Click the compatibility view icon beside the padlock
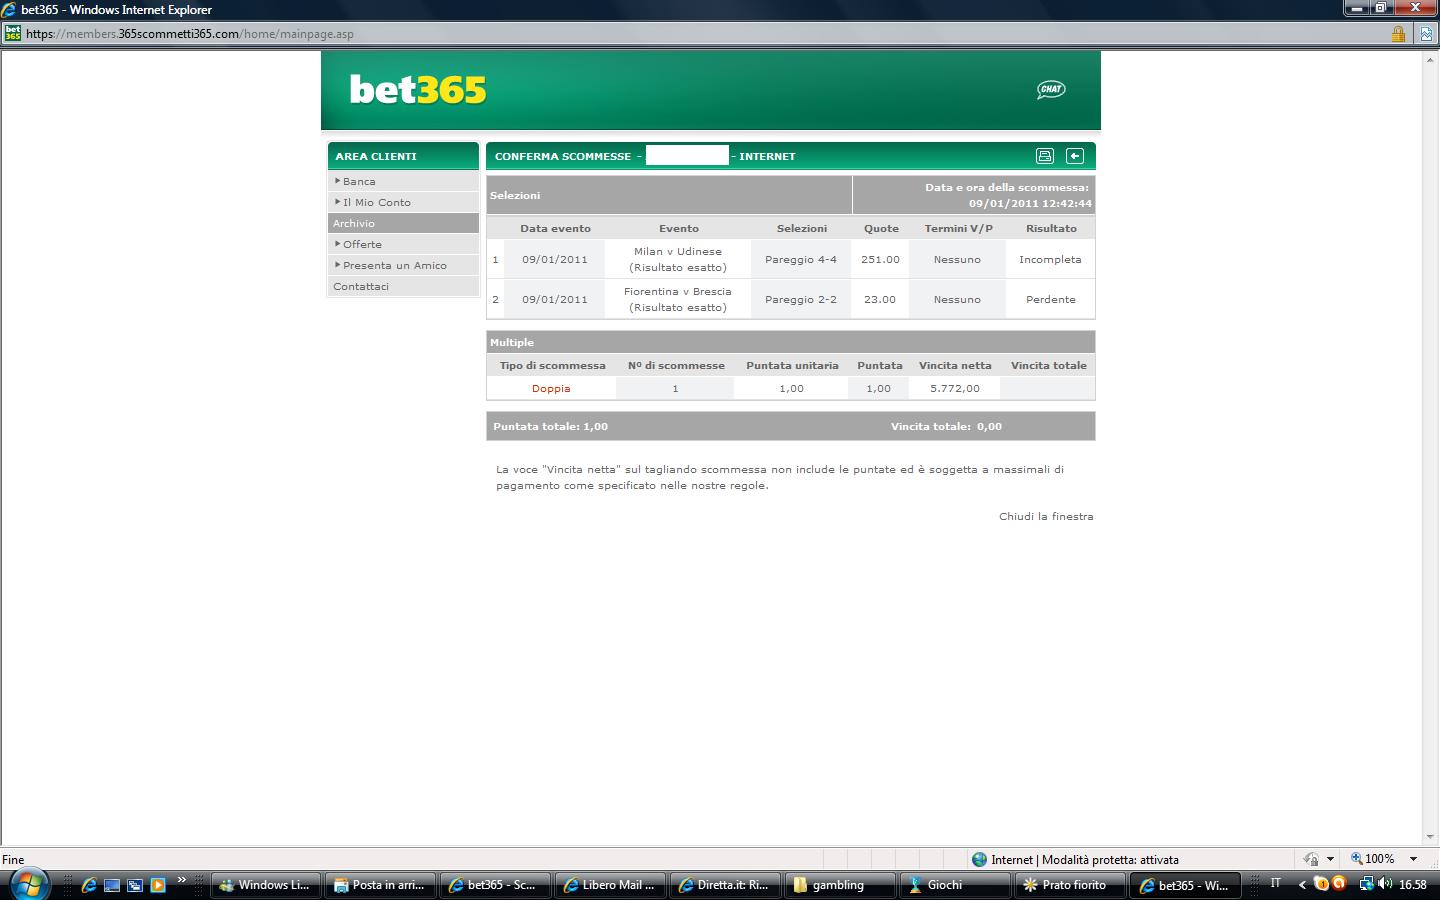The height and width of the screenshot is (900, 1440). coord(1425,34)
